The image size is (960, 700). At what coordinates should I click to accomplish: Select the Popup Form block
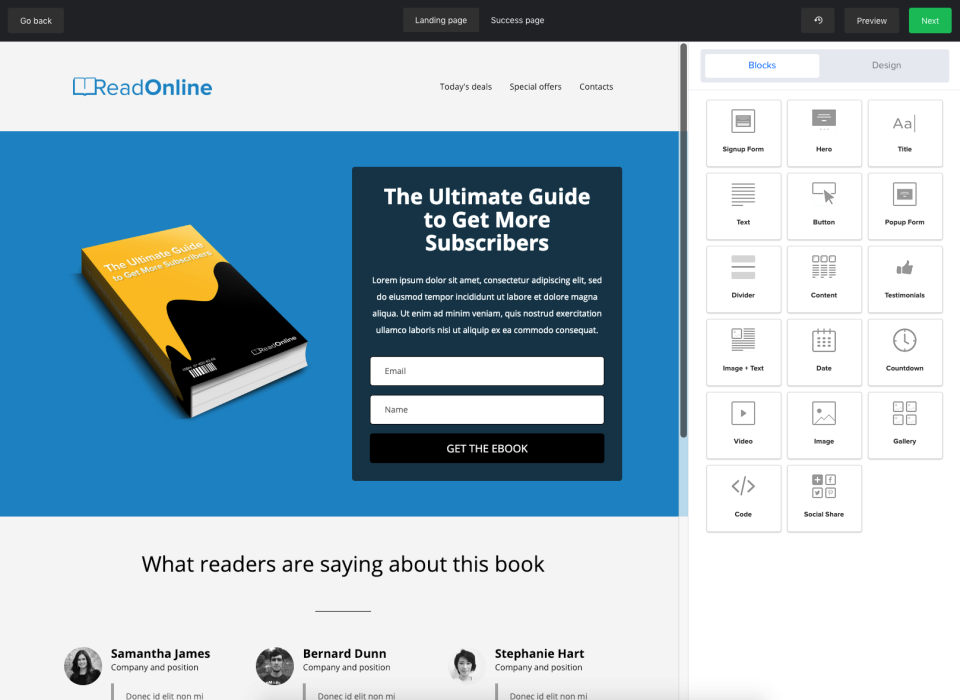click(904, 205)
